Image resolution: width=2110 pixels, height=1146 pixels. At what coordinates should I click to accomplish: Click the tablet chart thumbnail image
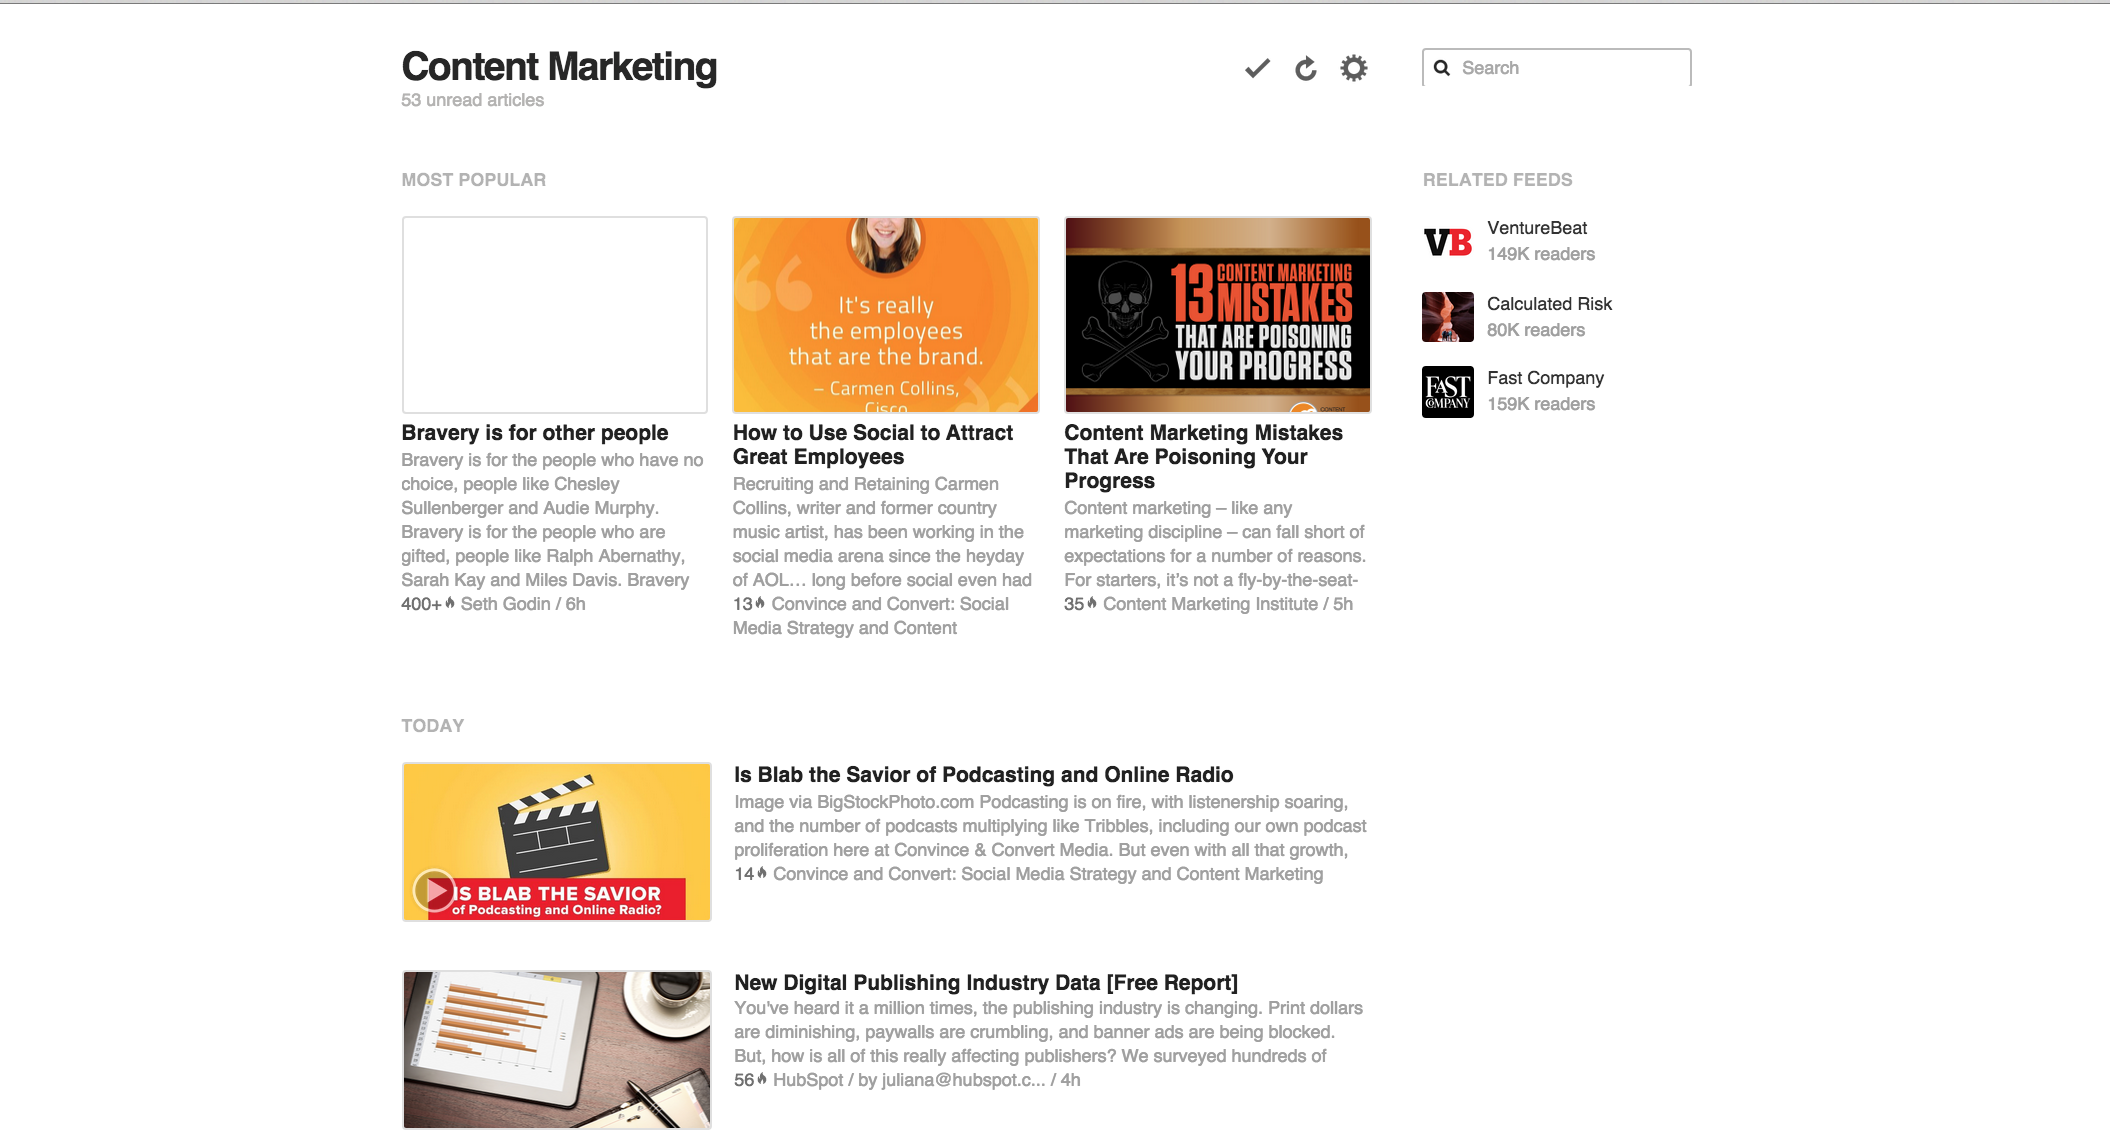pos(556,1050)
